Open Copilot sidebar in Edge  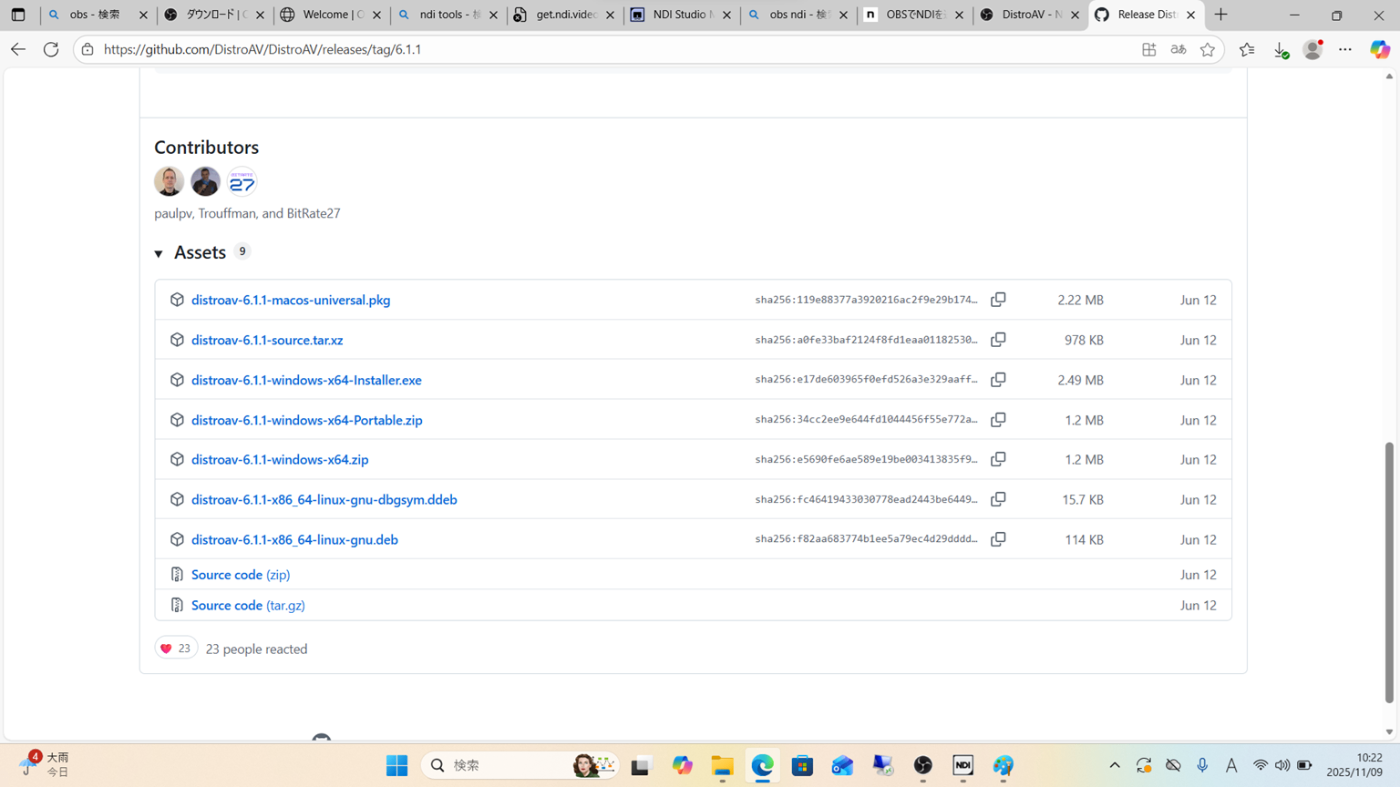click(x=1380, y=49)
